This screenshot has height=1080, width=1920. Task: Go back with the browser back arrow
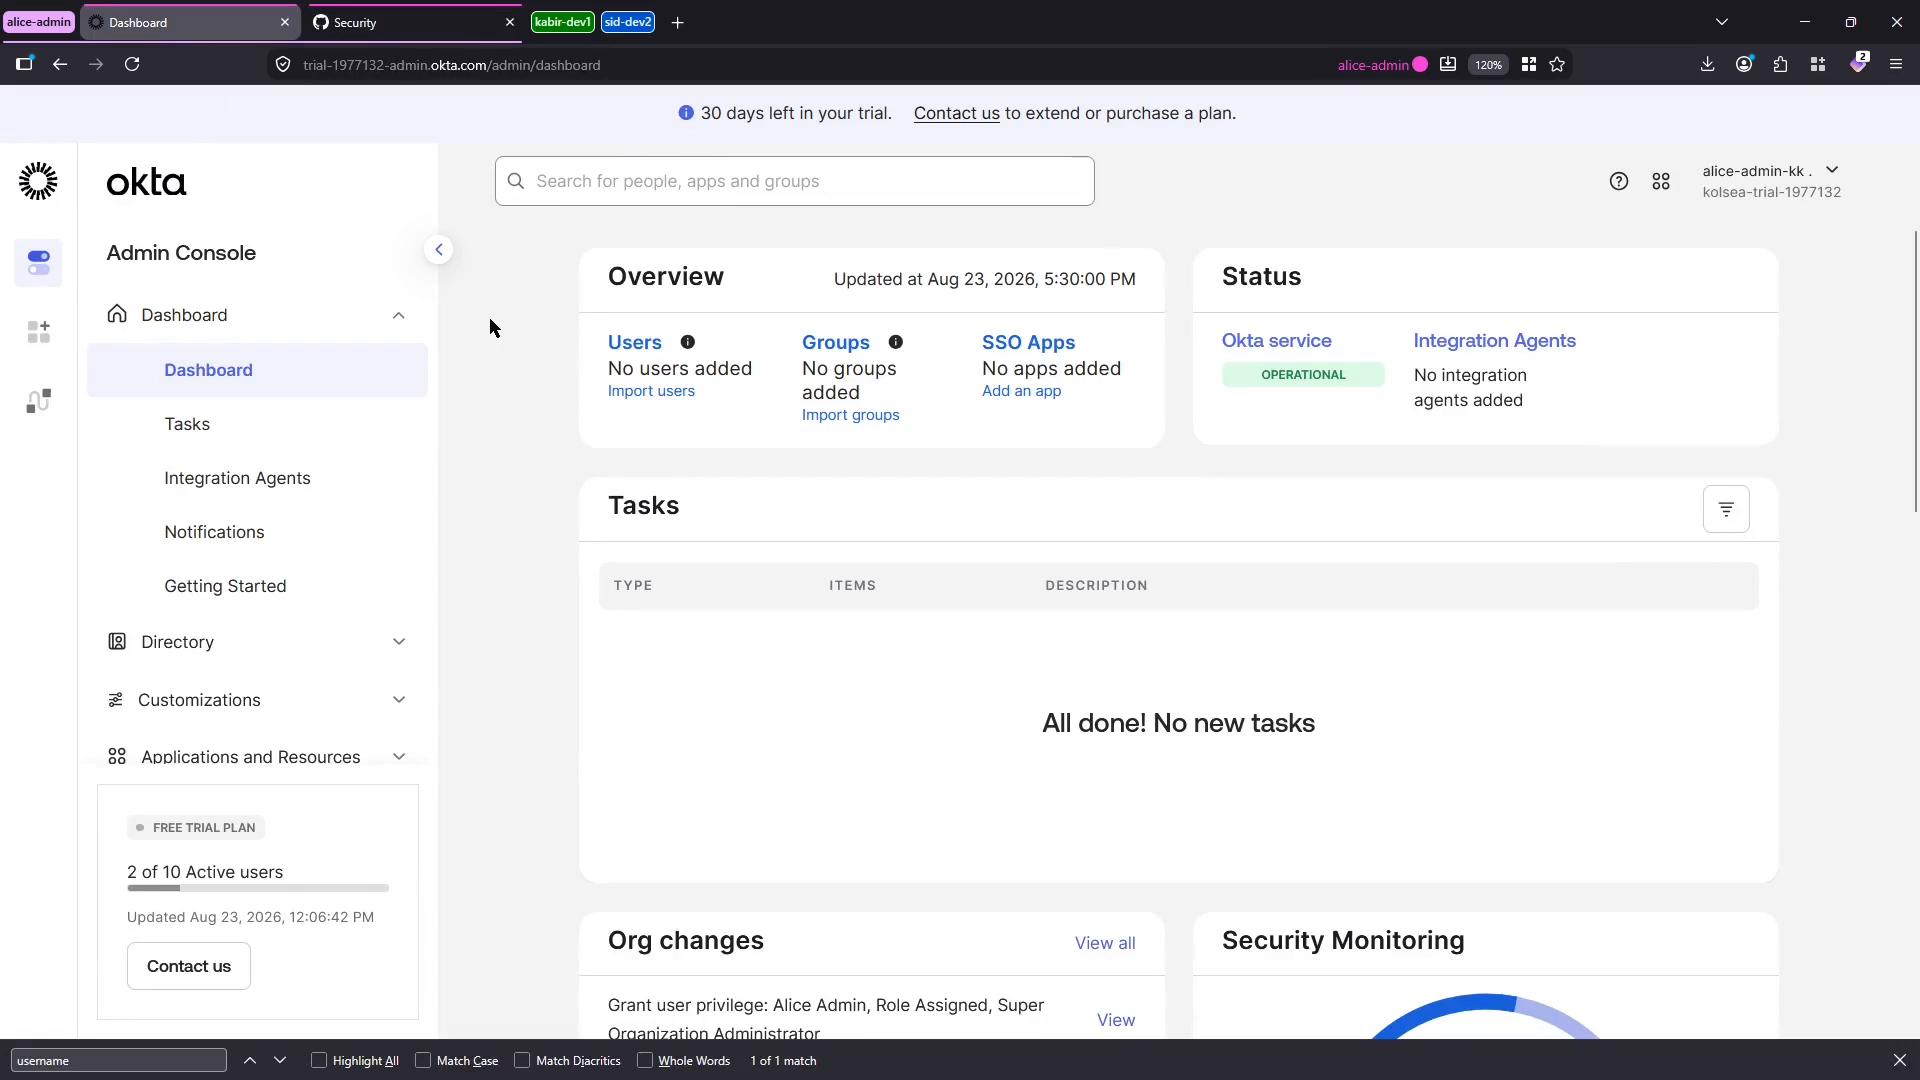click(60, 64)
